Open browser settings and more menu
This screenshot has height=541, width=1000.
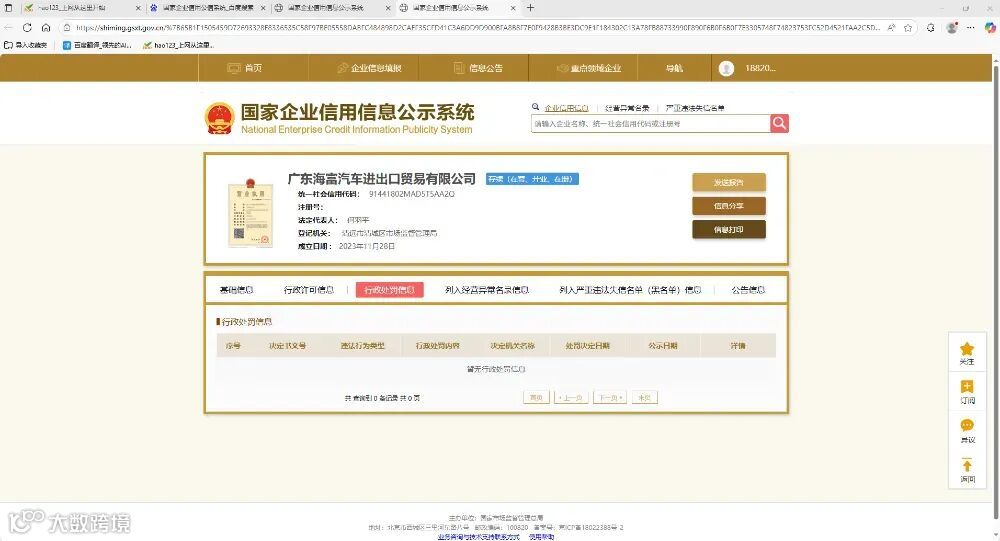pyautogui.click(x=970, y=27)
